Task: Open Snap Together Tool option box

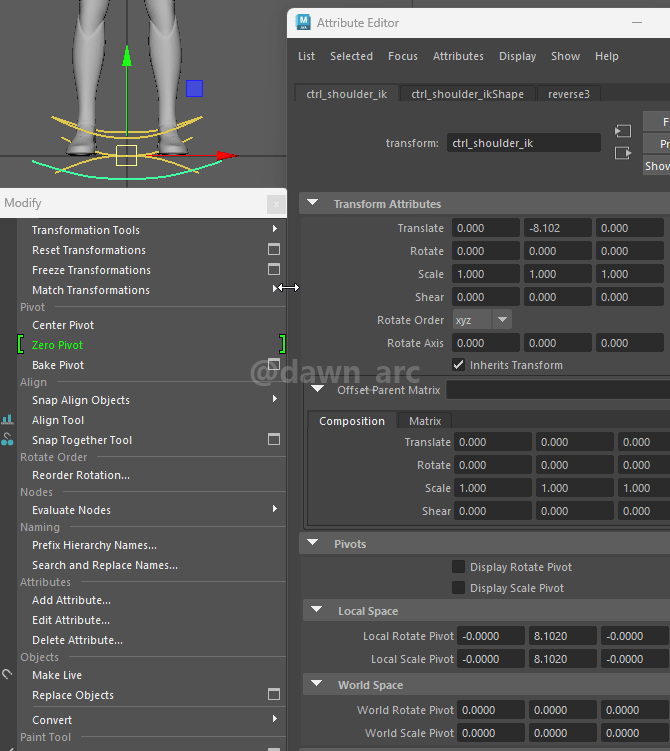Action: [x=274, y=439]
